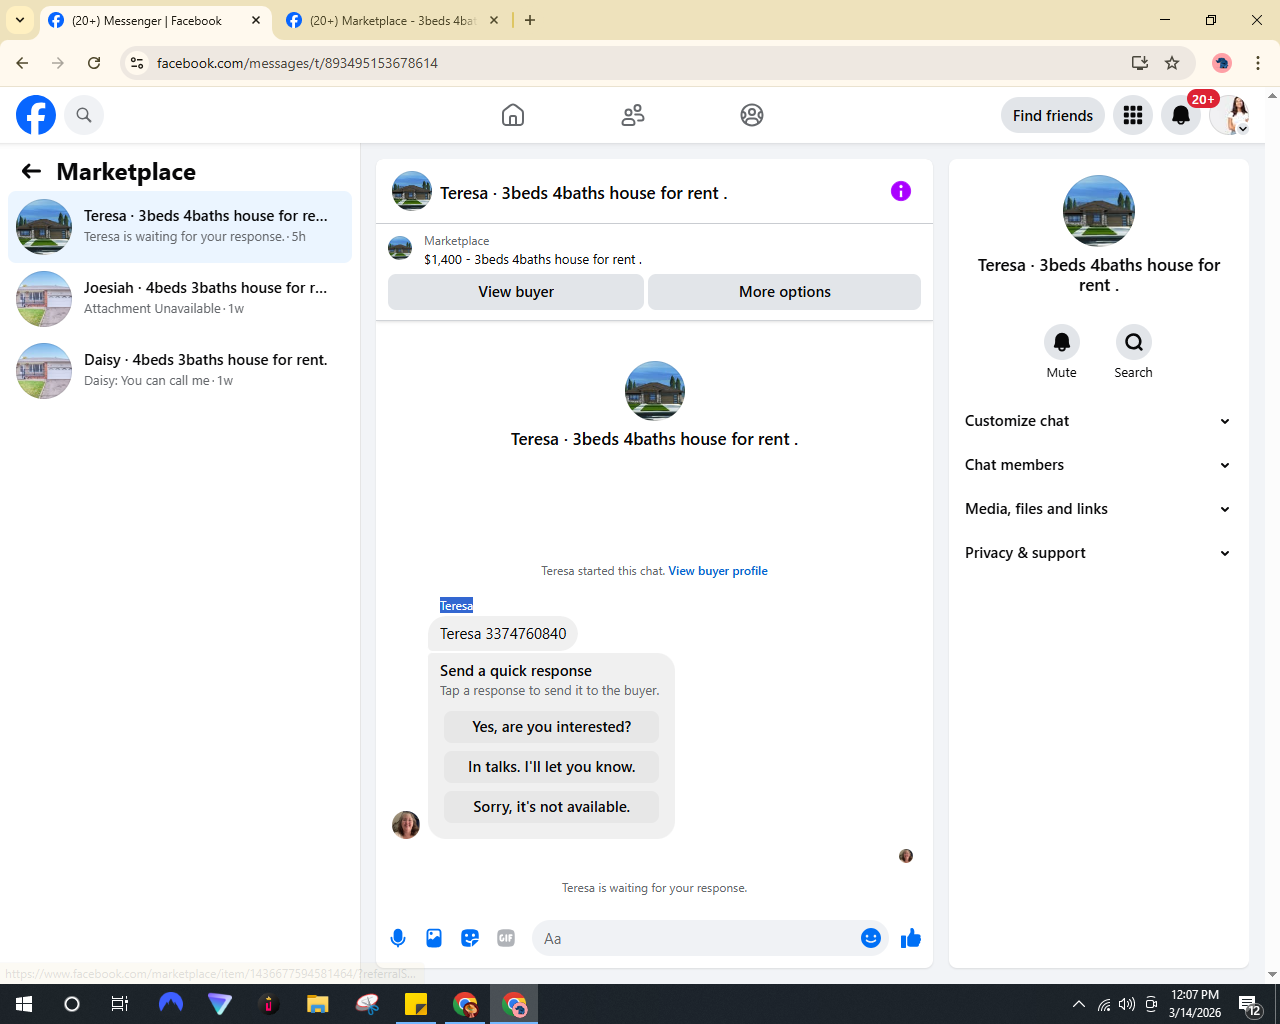
Task: Expand Media, files and links section
Action: click(1097, 509)
